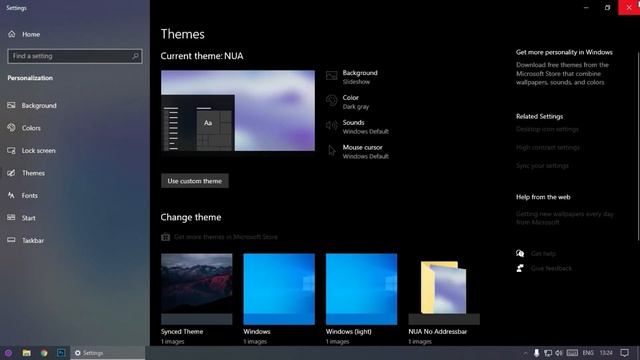Open High contrast settings link
The height and width of the screenshot is (360, 640).
(548, 147)
